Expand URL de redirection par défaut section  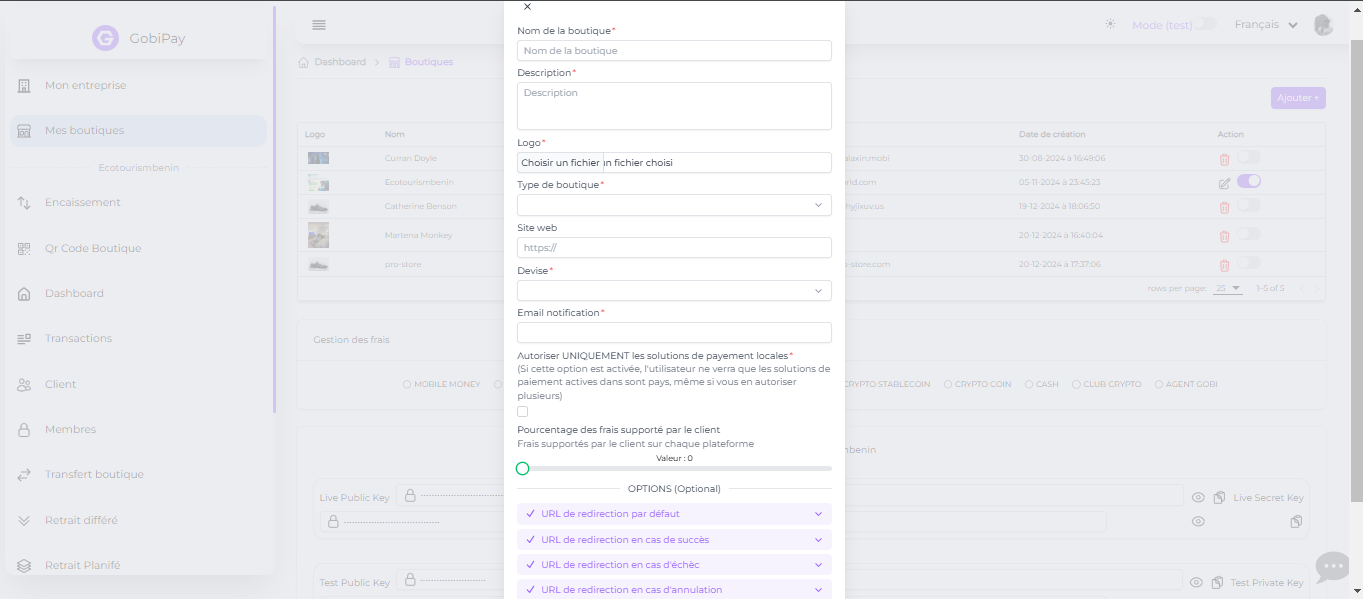tap(674, 514)
